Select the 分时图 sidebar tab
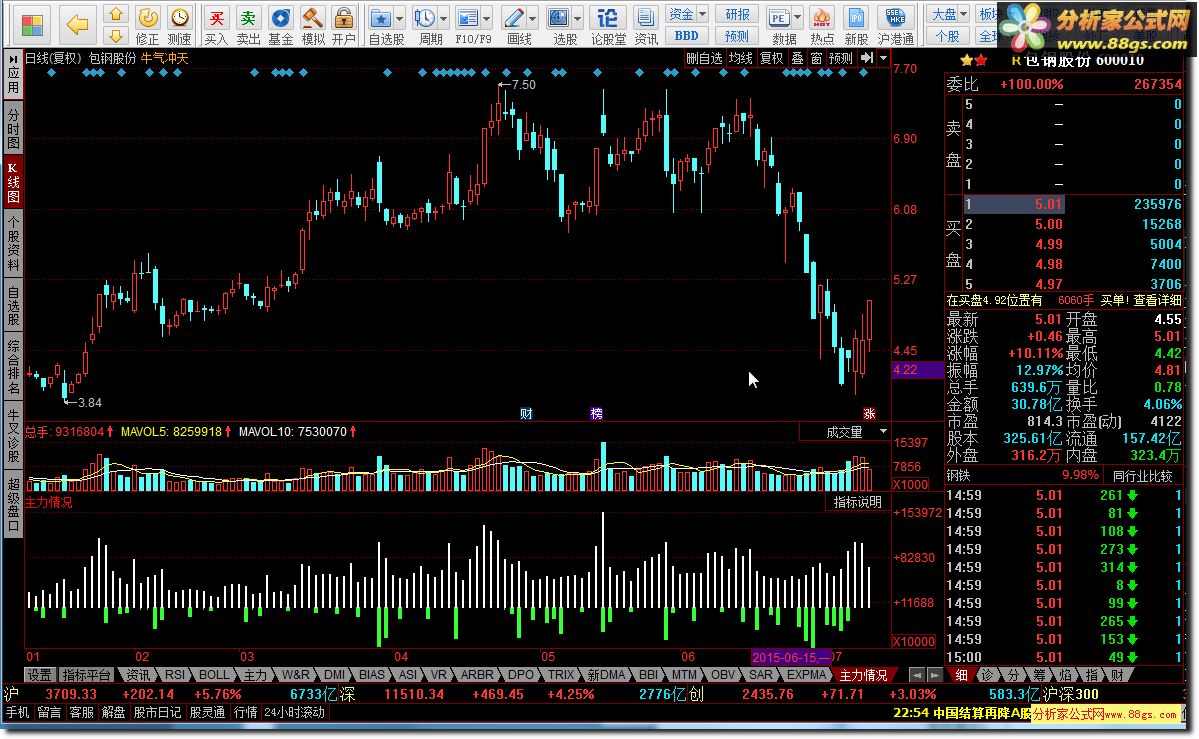 pyautogui.click(x=13, y=128)
